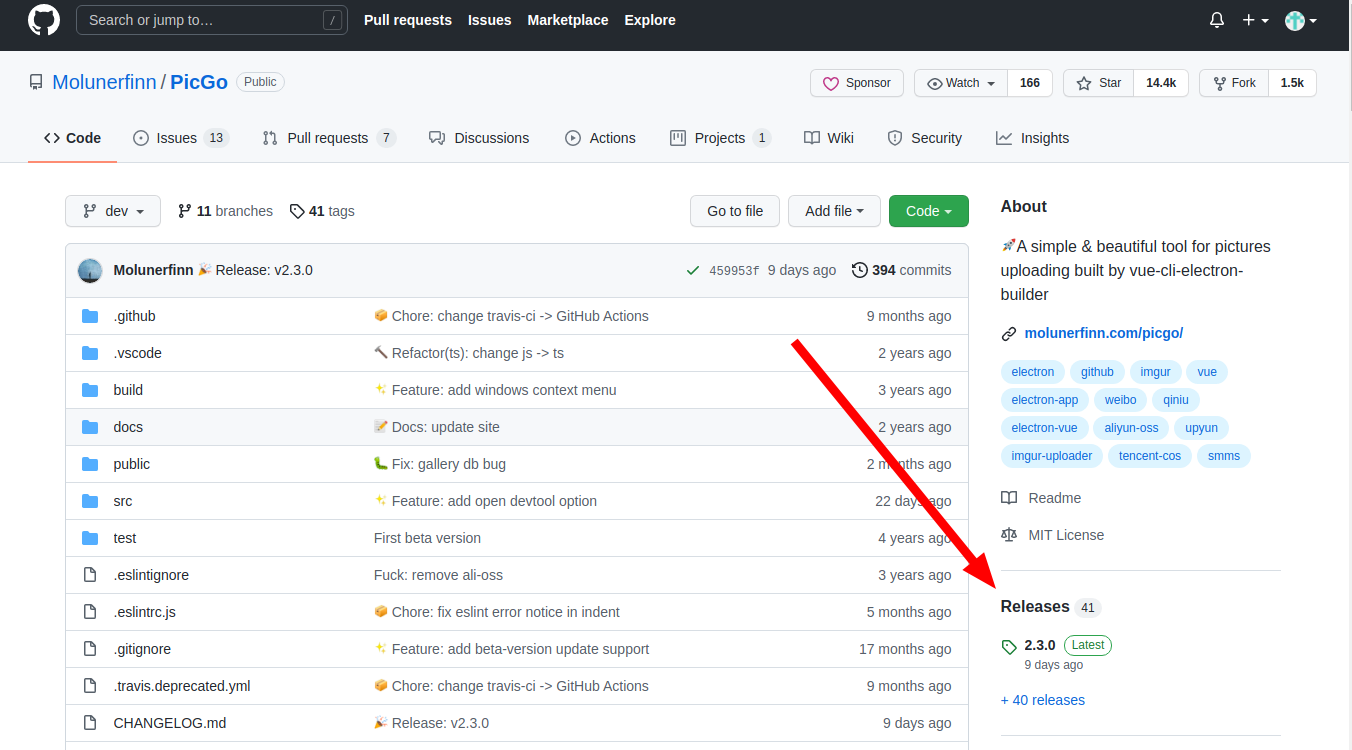
Task: Open the Molunerfinn owner link
Action: [104, 82]
